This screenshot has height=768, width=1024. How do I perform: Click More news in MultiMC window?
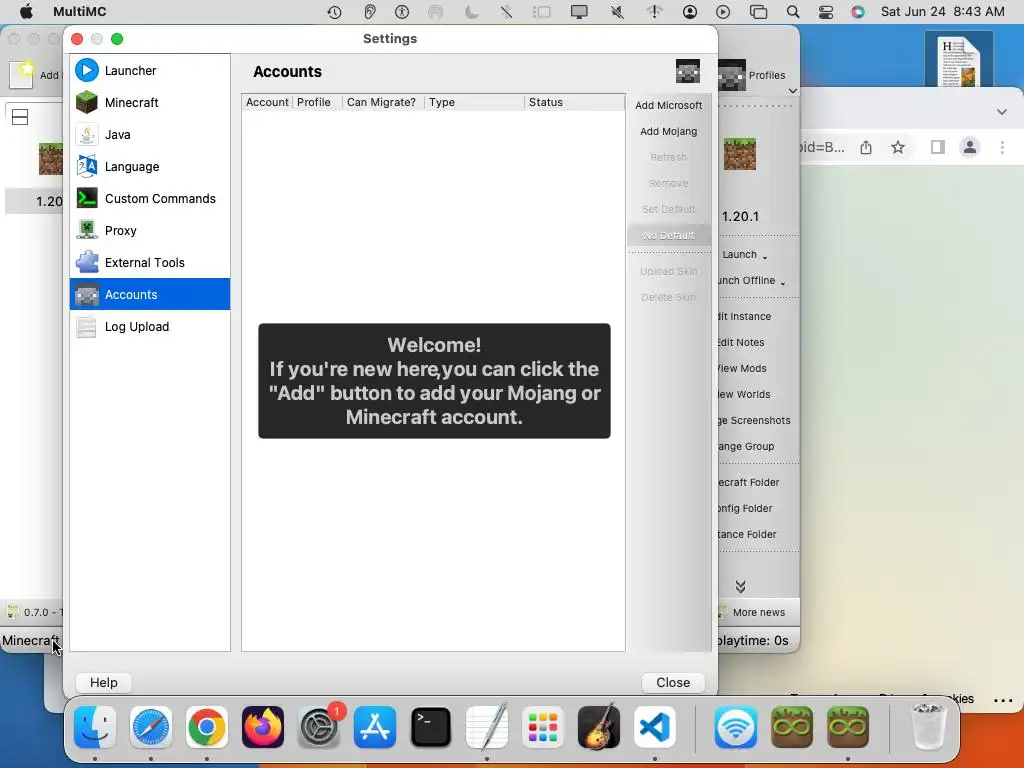point(758,613)
